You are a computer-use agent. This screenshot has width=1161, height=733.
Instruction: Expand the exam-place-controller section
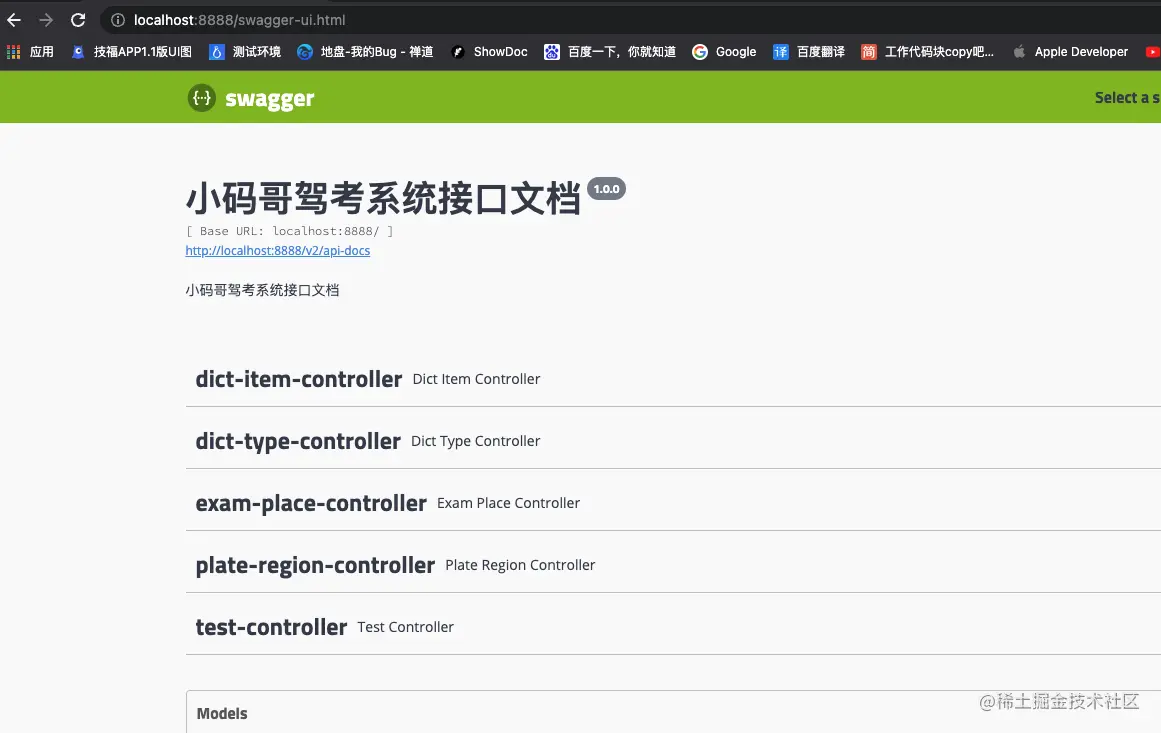tap(673, 503)
